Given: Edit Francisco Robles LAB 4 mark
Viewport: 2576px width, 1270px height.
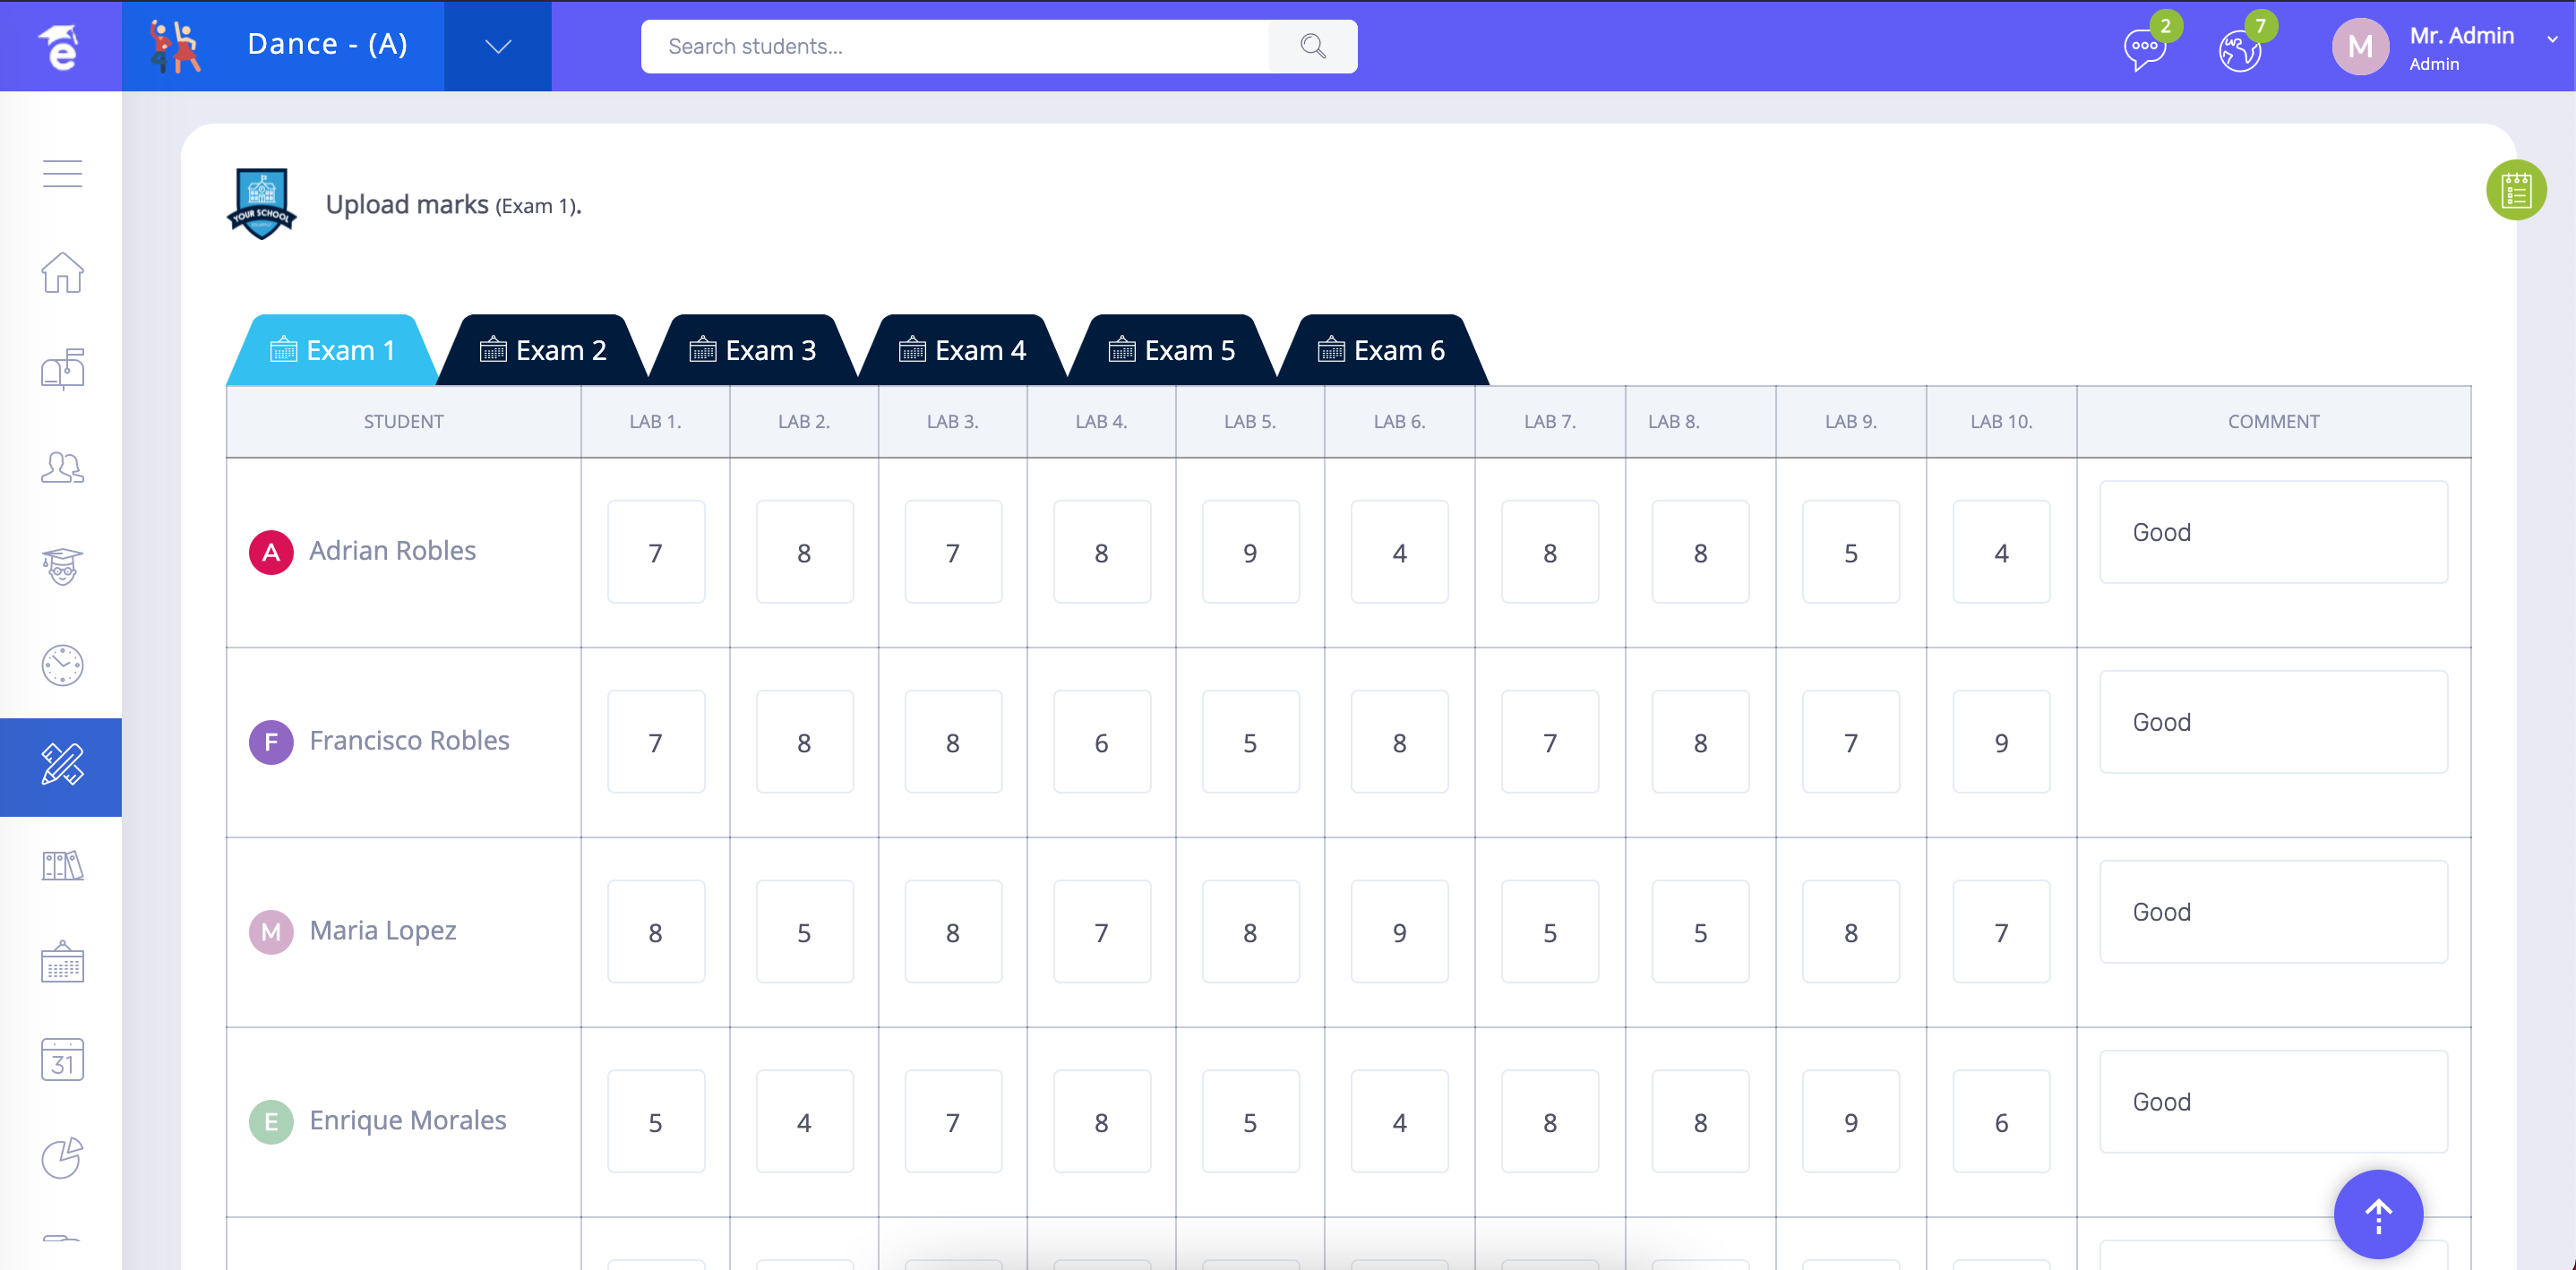Looking at the screenshot, I should point(1102,742).
